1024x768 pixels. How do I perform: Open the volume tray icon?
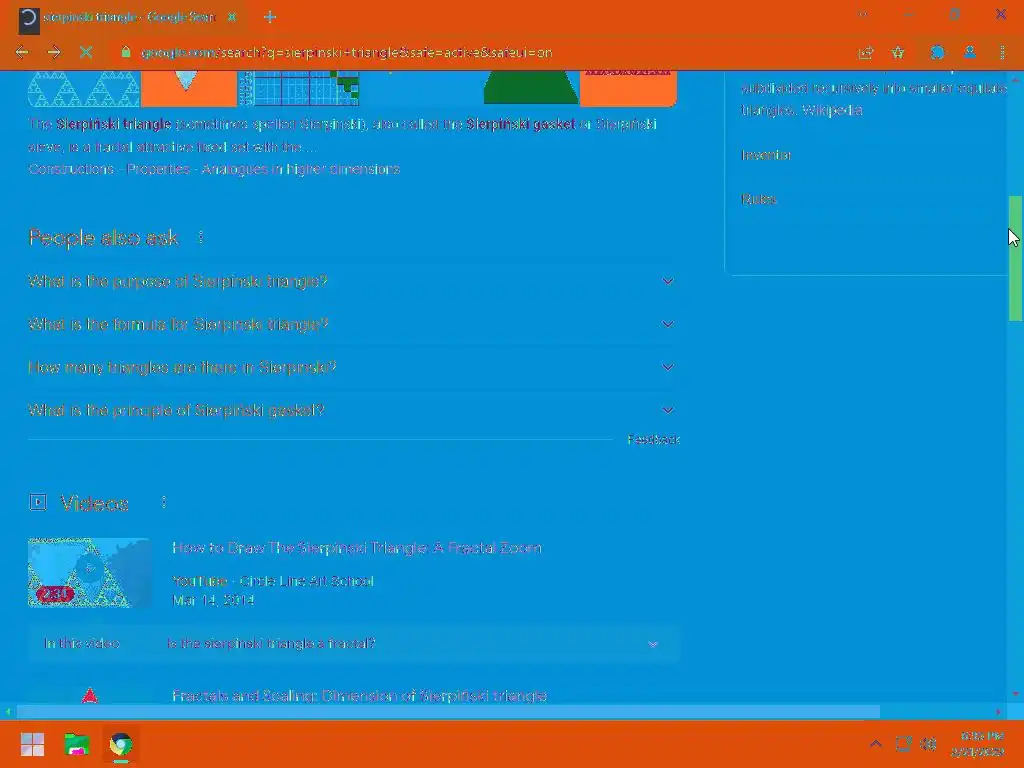928,744
